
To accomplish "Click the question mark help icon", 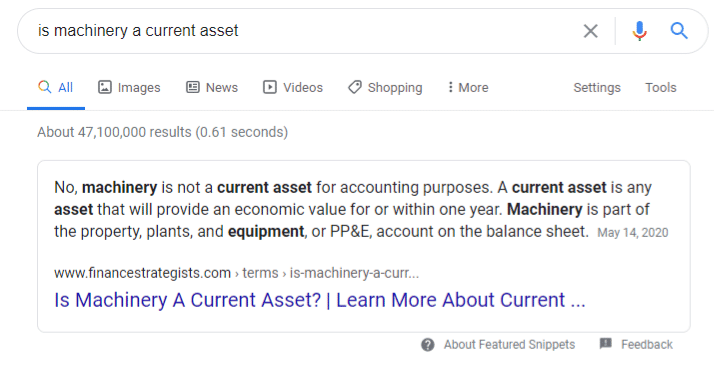I will [428, 345].
